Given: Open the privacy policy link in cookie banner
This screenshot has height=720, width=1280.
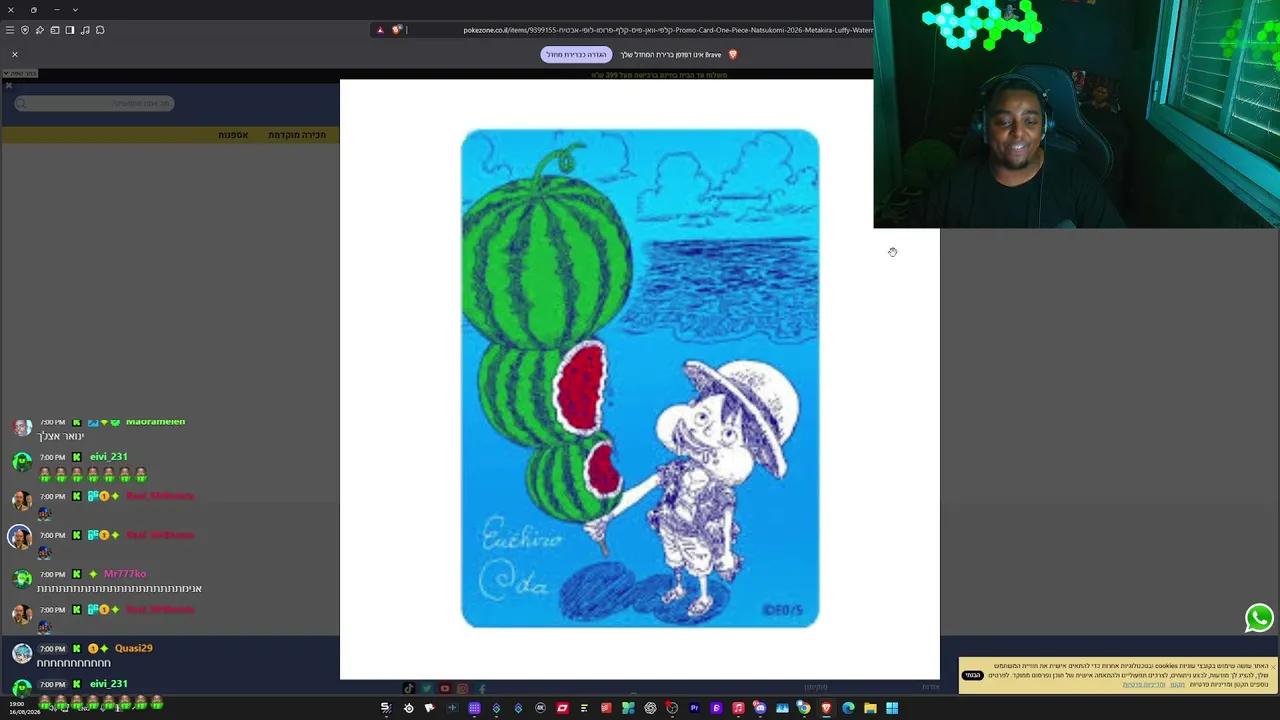Looking at the screenshot, I should 1143,685.
